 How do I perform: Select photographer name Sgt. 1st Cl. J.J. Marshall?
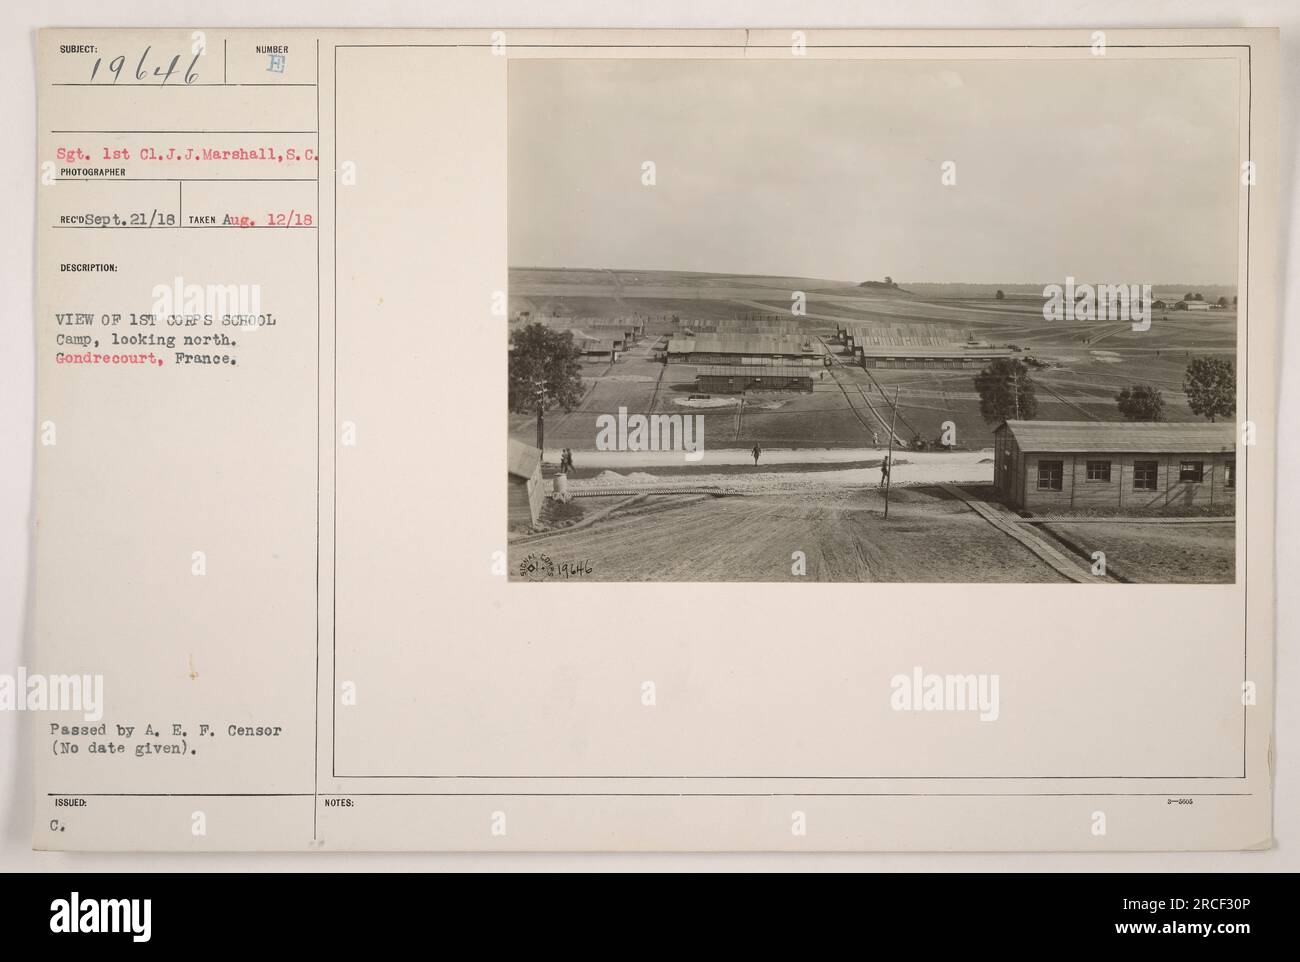tap(189, 155)
